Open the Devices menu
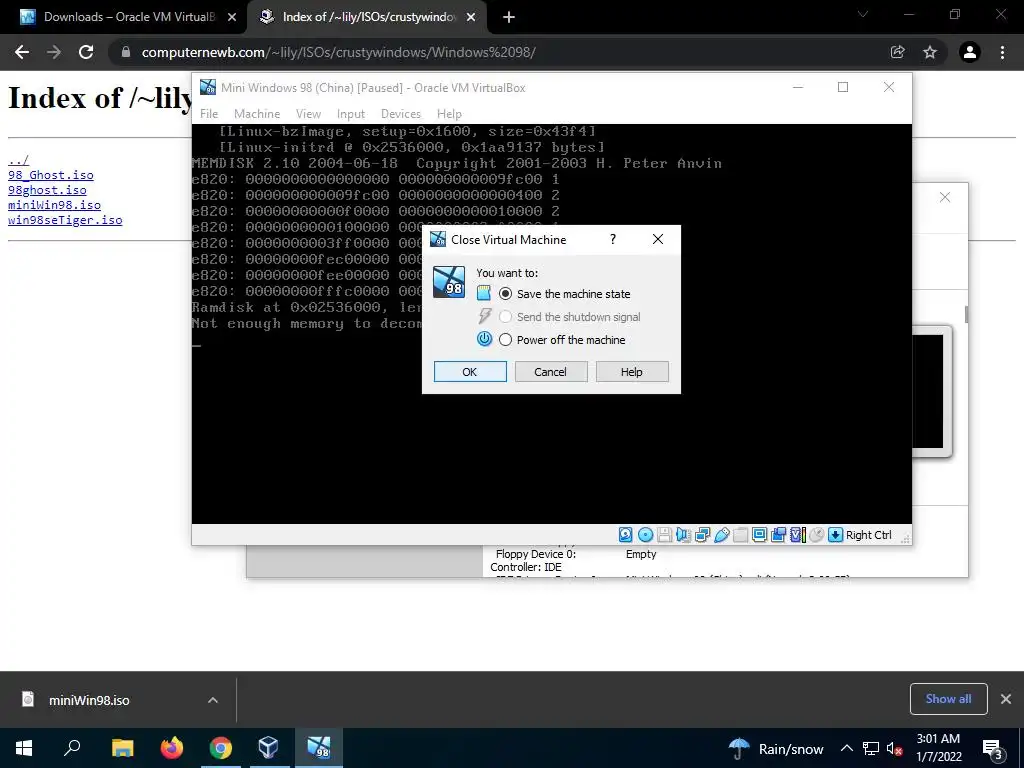This screenshot has height=768, width=1024. [x=401, y=114]
